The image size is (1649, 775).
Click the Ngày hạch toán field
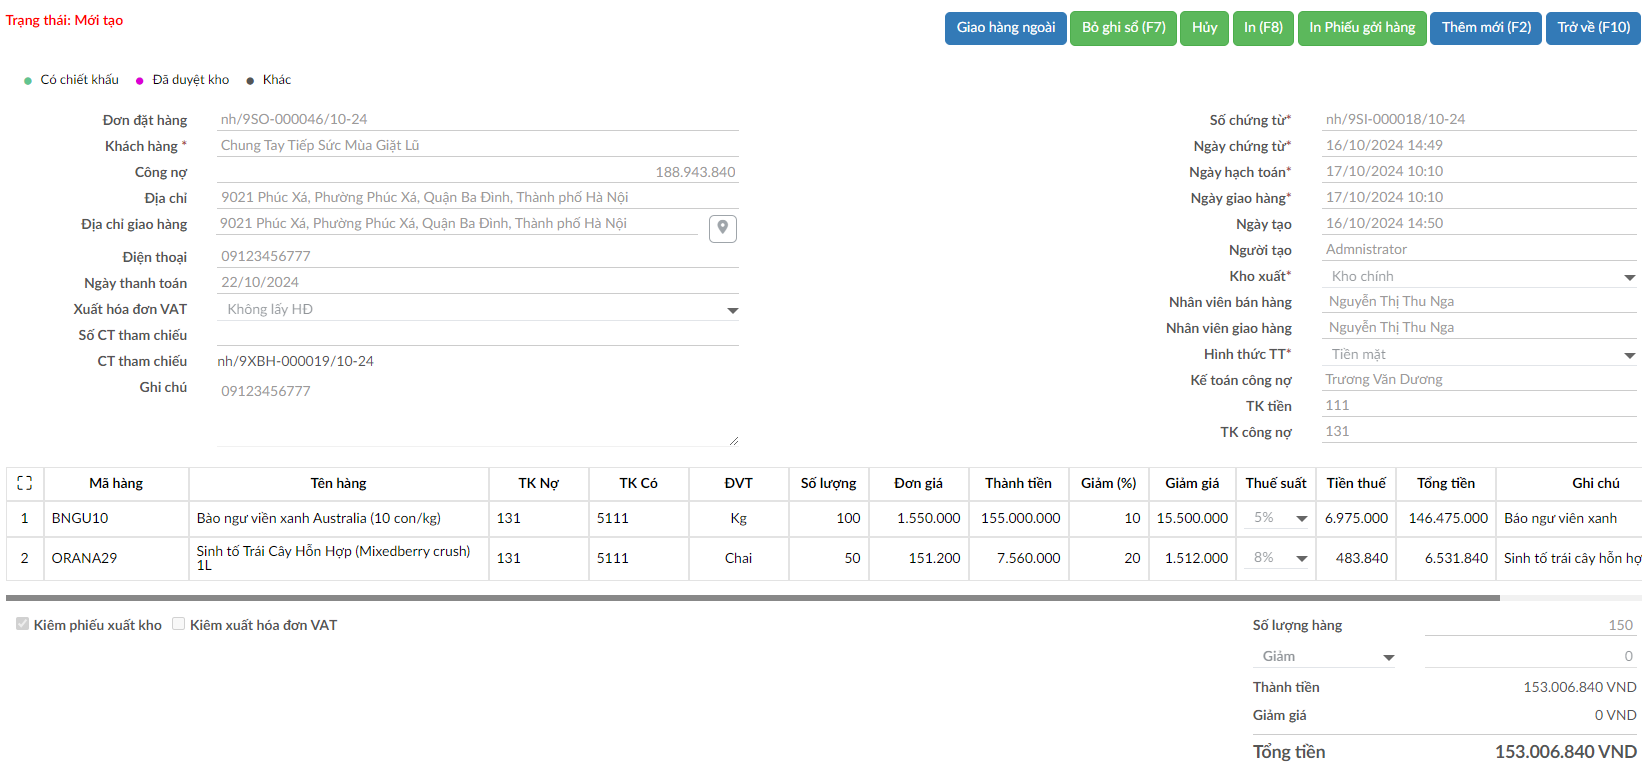pyautogui.click(x=1480, y=171)
